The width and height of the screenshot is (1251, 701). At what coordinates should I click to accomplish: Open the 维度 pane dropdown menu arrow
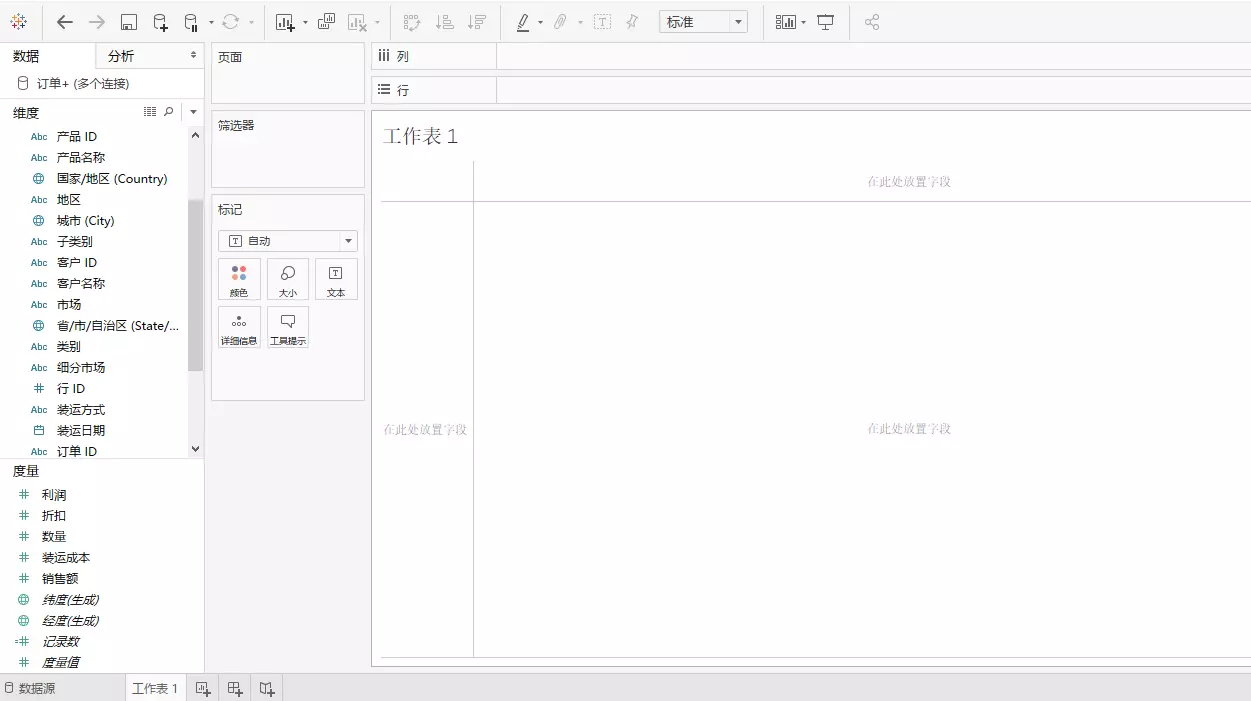[x=193, y=113]
